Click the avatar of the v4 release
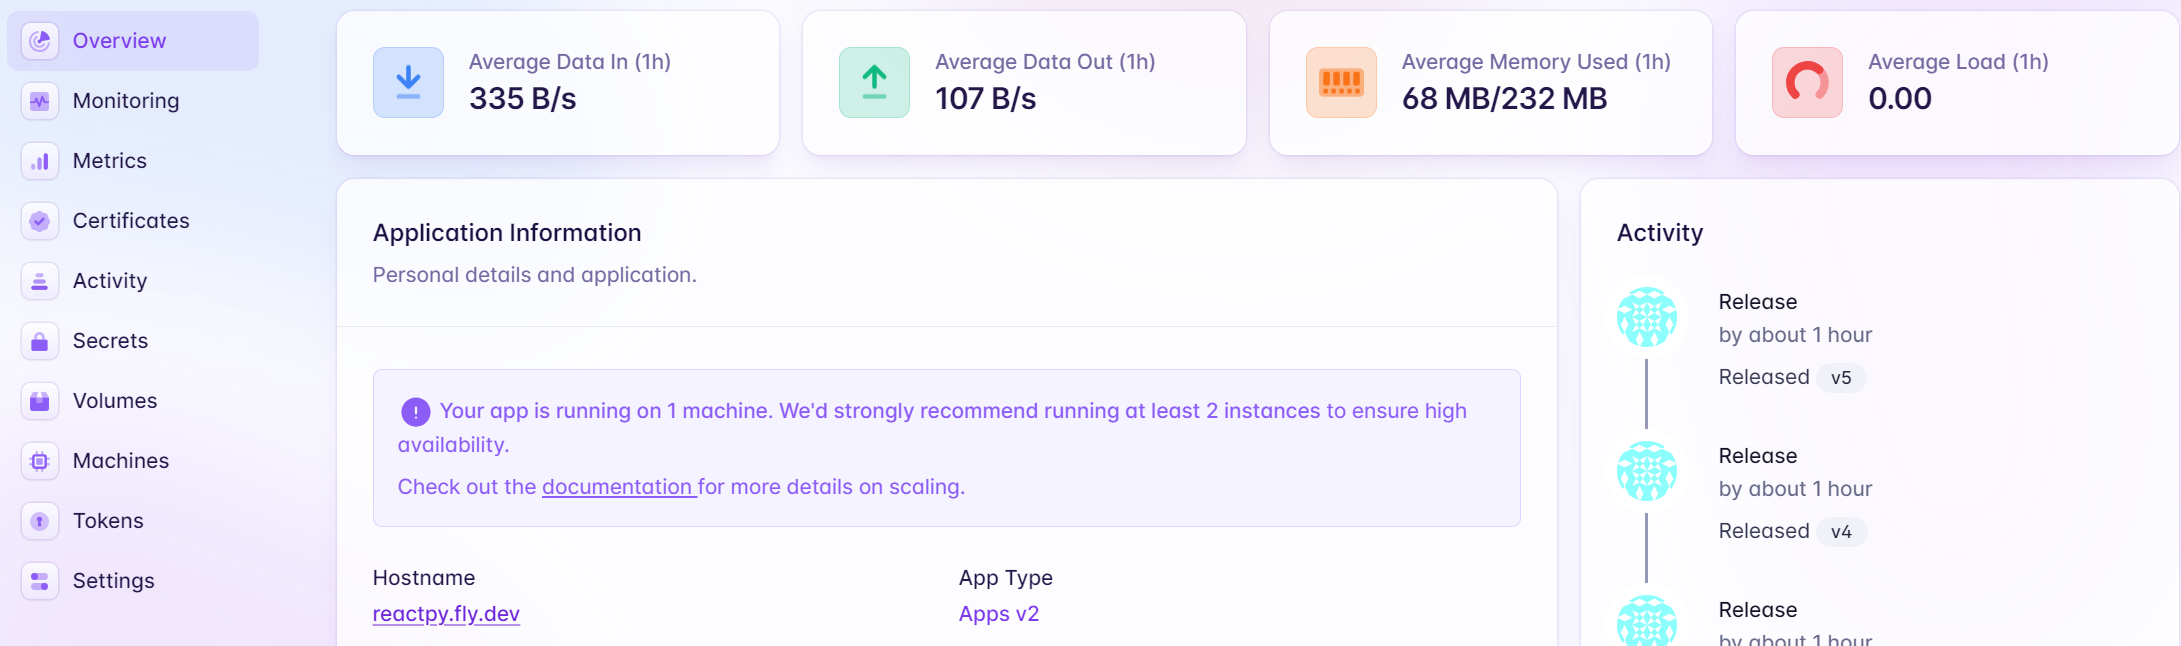Image resolution: width=2181 pixels, height=646 pixels. pyautogui.click(x=1647, y=471)
